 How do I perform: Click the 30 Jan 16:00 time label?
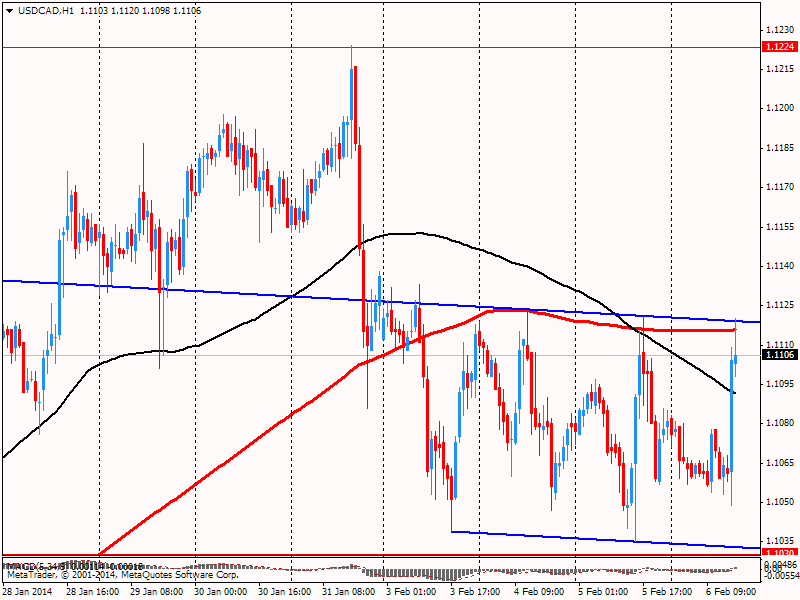coord(285,592)
